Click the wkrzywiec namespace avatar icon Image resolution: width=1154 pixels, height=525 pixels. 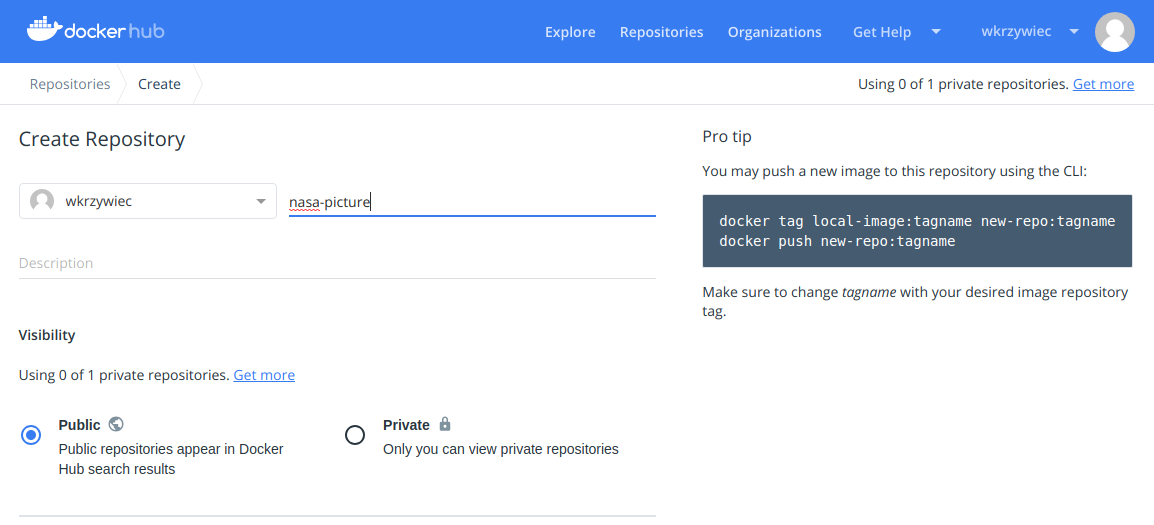[42, 201]
